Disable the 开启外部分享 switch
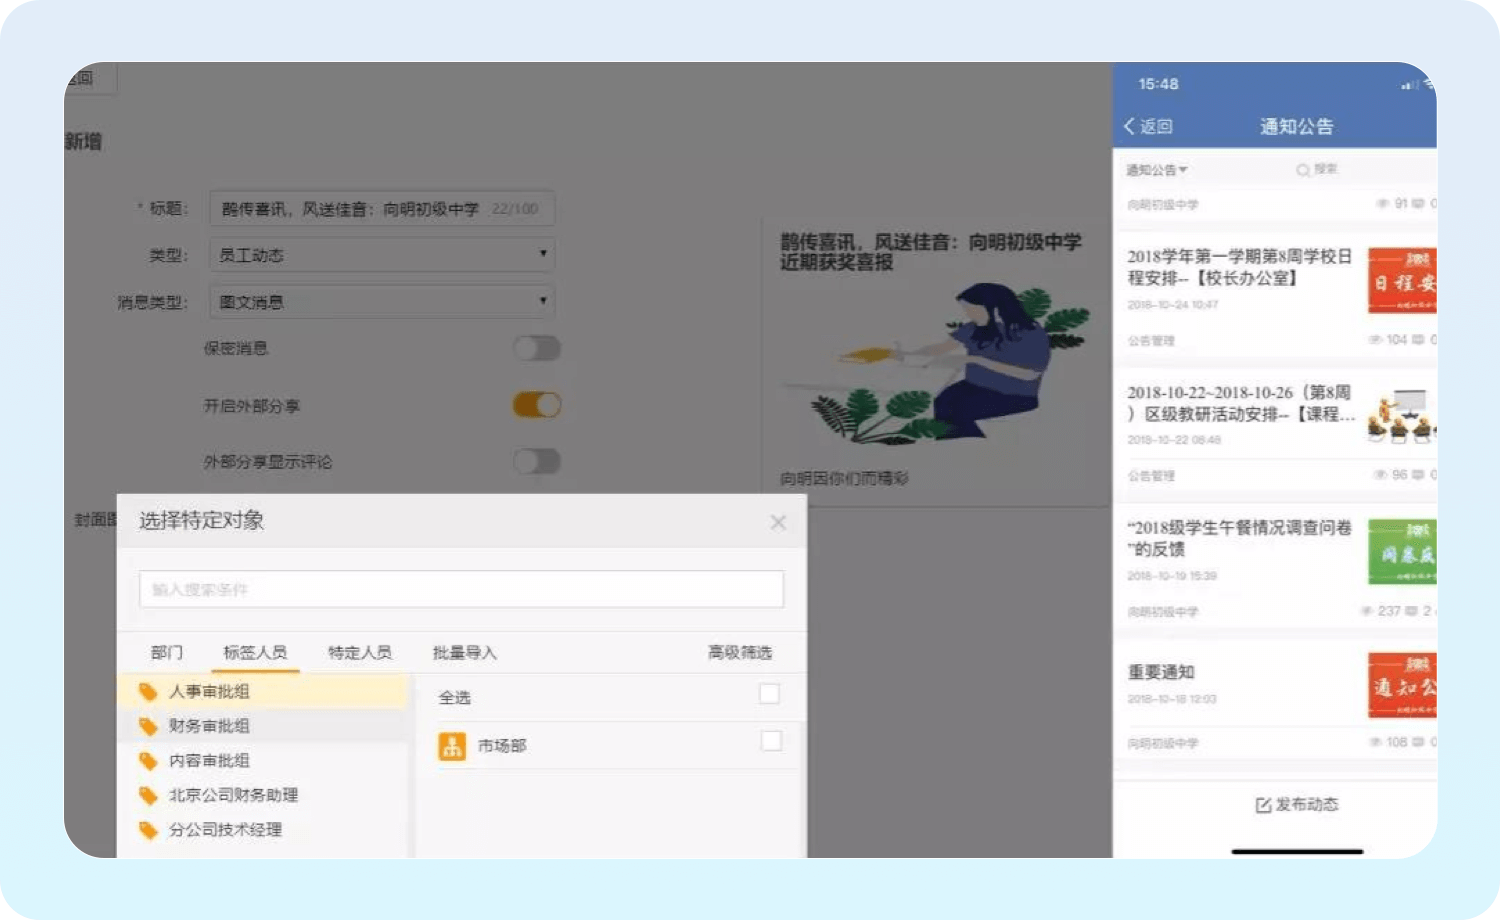This screenshot has height=920, width=1500. click(x=537, y=405)
